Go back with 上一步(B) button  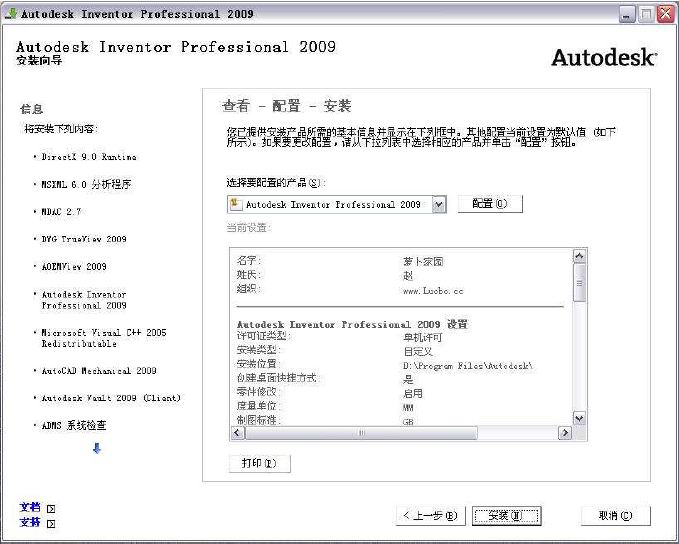coord(430,515)
